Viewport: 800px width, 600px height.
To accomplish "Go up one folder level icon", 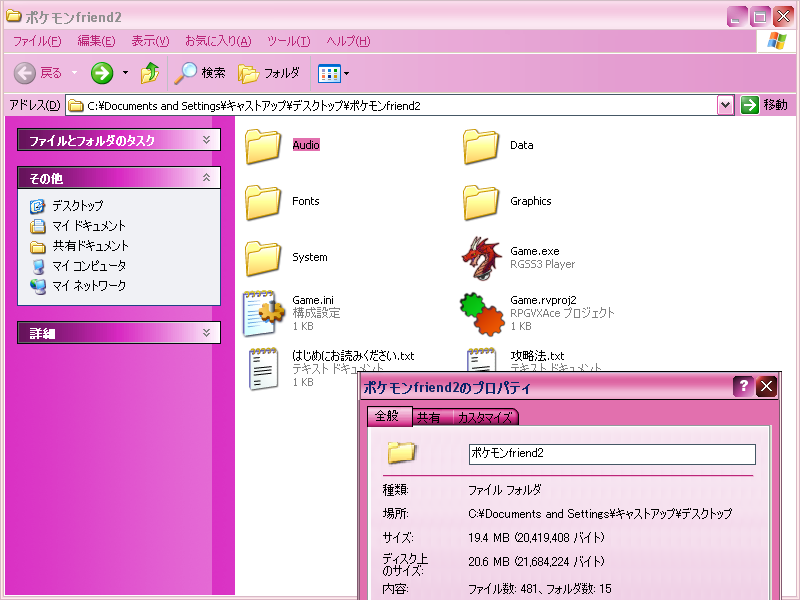I will coord(149,73).
